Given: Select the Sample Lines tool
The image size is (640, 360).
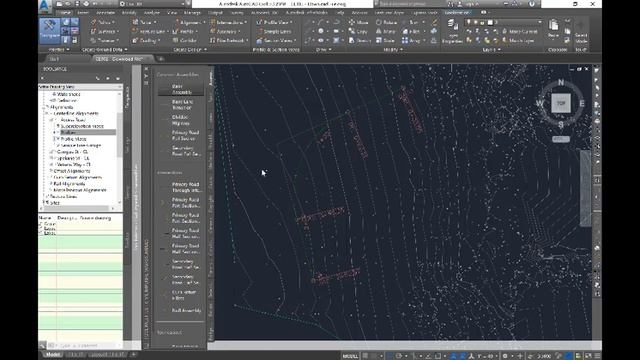Looking at the screenshot, I should coord(274,31).
